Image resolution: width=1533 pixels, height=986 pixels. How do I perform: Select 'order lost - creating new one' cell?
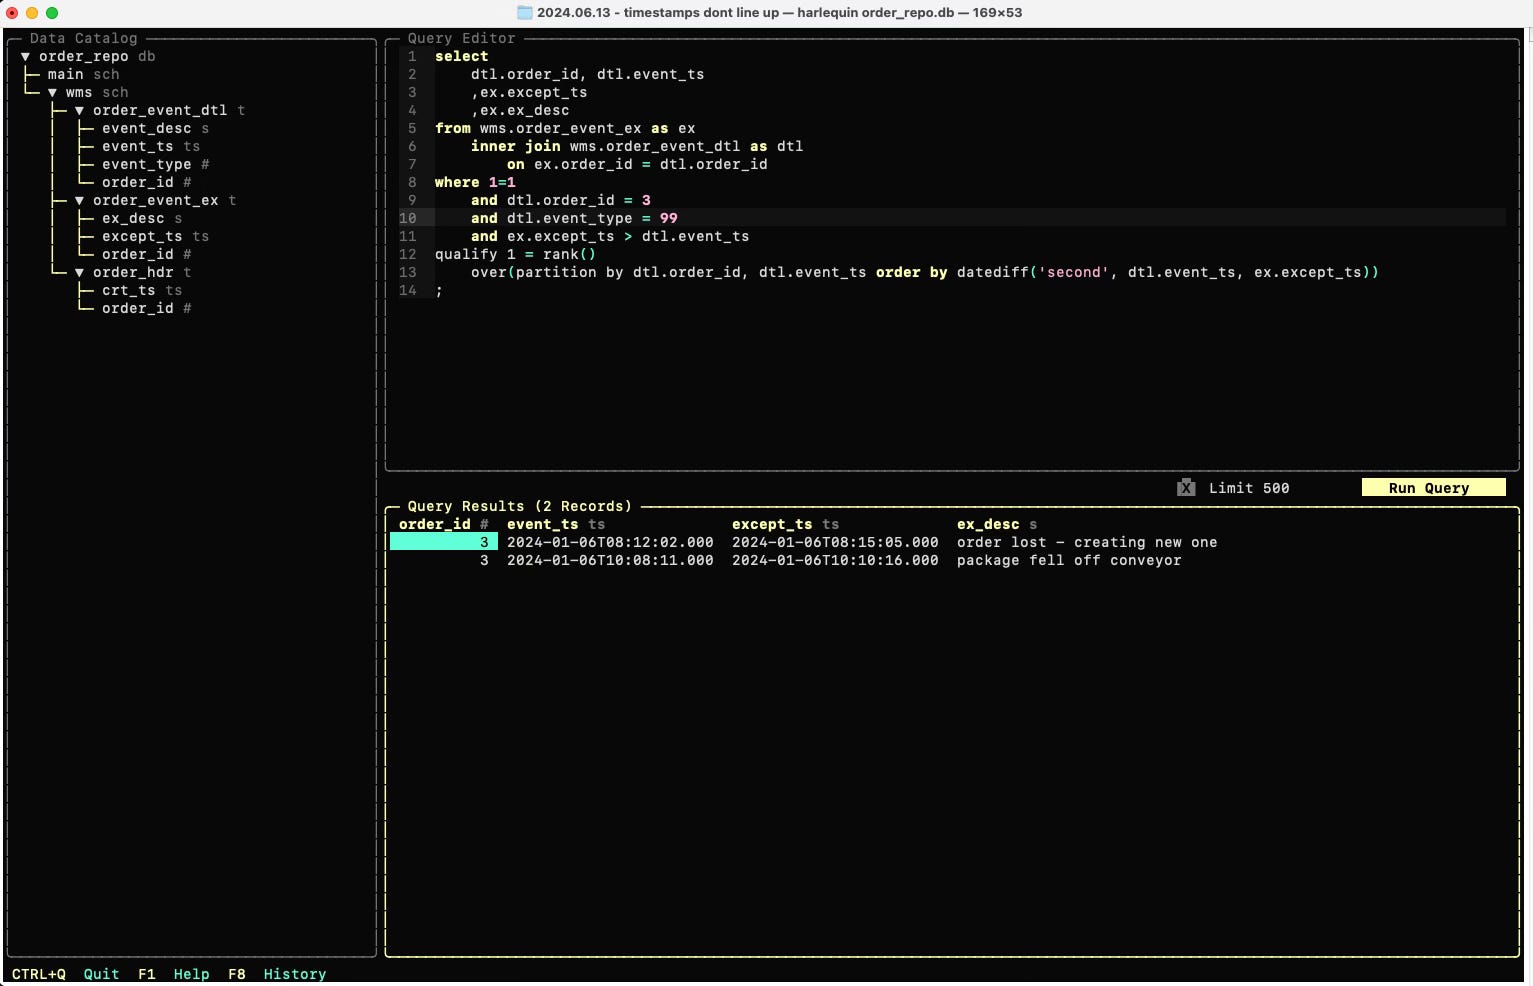[1087, 543]
